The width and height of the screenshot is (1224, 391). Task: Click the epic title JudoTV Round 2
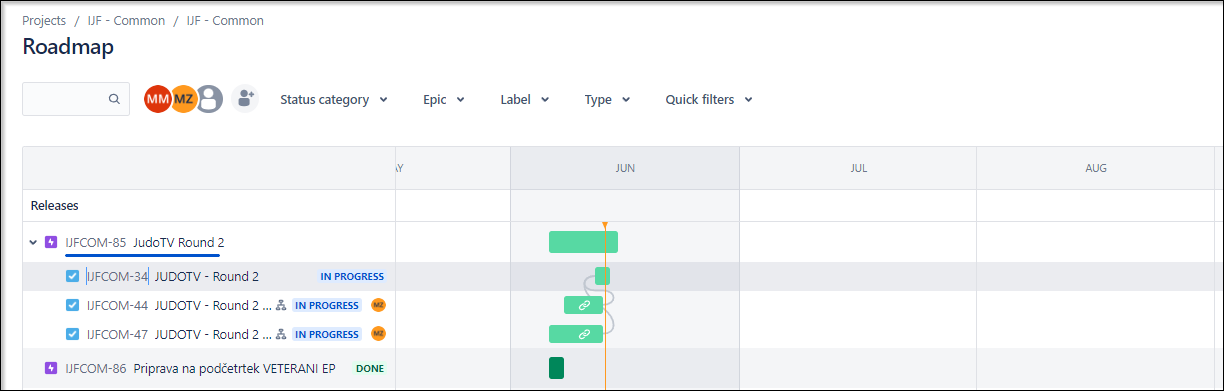click(x=179, y=242)
